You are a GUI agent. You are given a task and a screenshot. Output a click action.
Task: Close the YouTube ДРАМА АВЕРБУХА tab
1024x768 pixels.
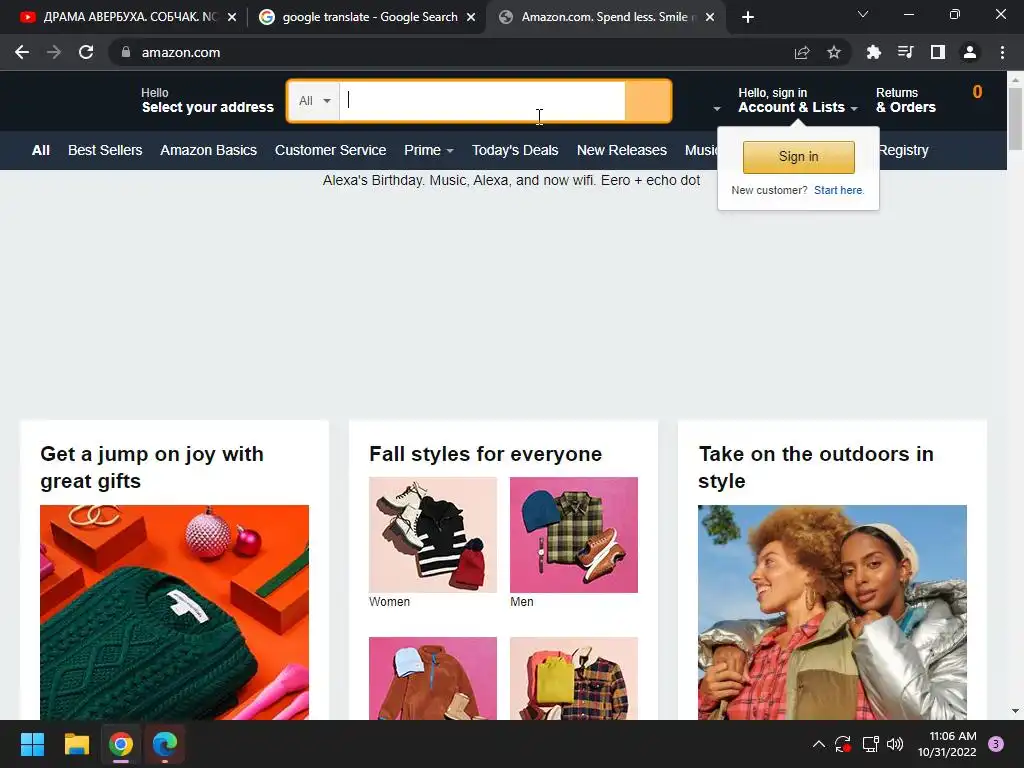[x=232, y=17]
